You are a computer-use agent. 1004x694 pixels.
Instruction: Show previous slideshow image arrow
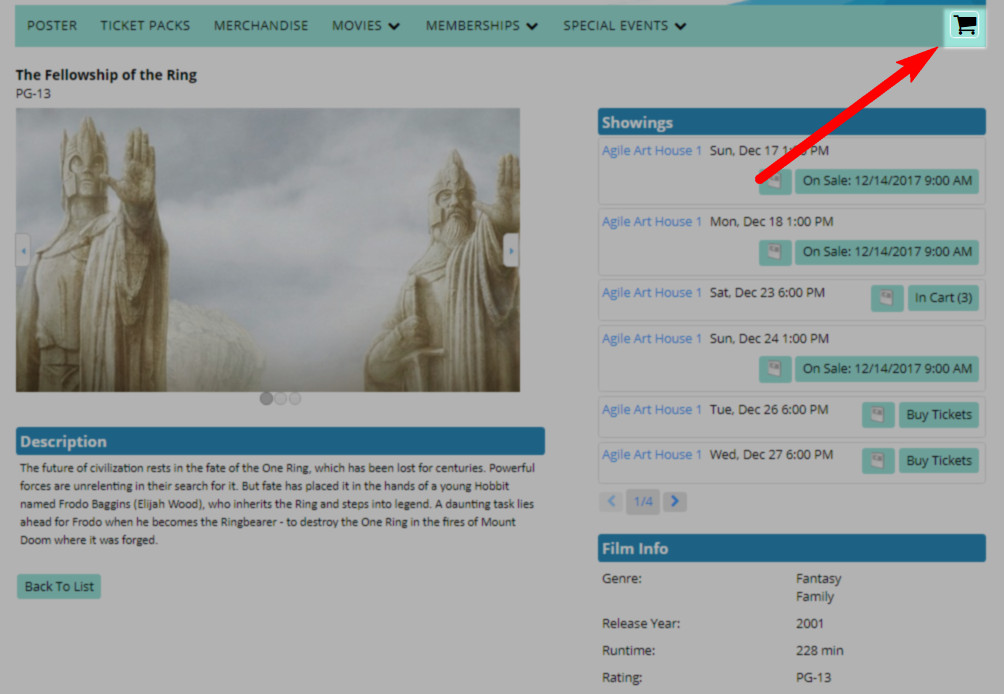point(23,250)
